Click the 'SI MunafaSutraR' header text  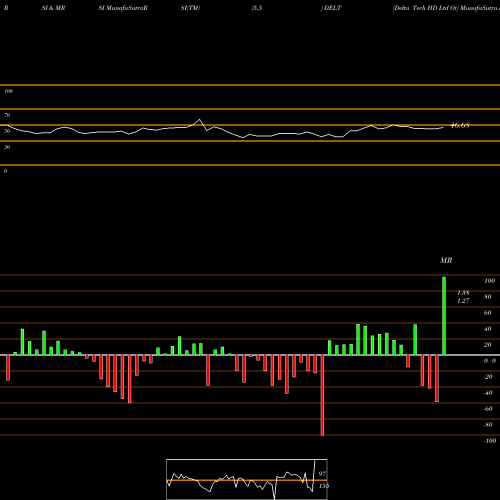(x=123, y=8)
